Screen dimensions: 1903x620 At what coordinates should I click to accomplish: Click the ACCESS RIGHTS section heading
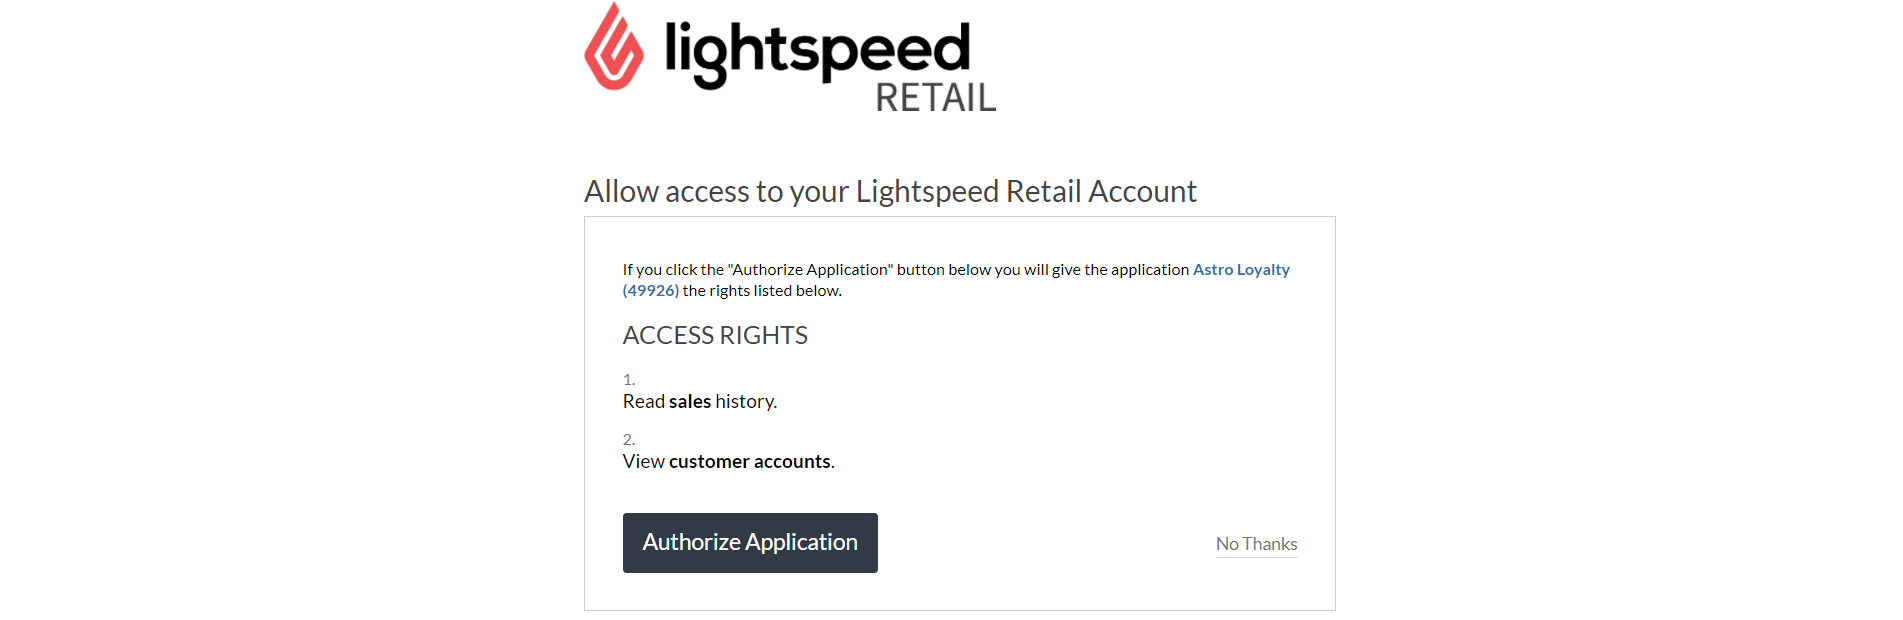click(715, 335)
